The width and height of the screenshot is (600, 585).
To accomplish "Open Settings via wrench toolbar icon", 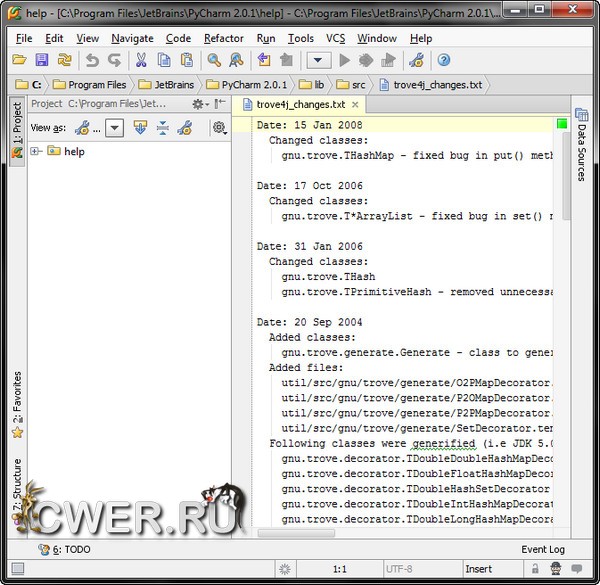I will point(416,60).
